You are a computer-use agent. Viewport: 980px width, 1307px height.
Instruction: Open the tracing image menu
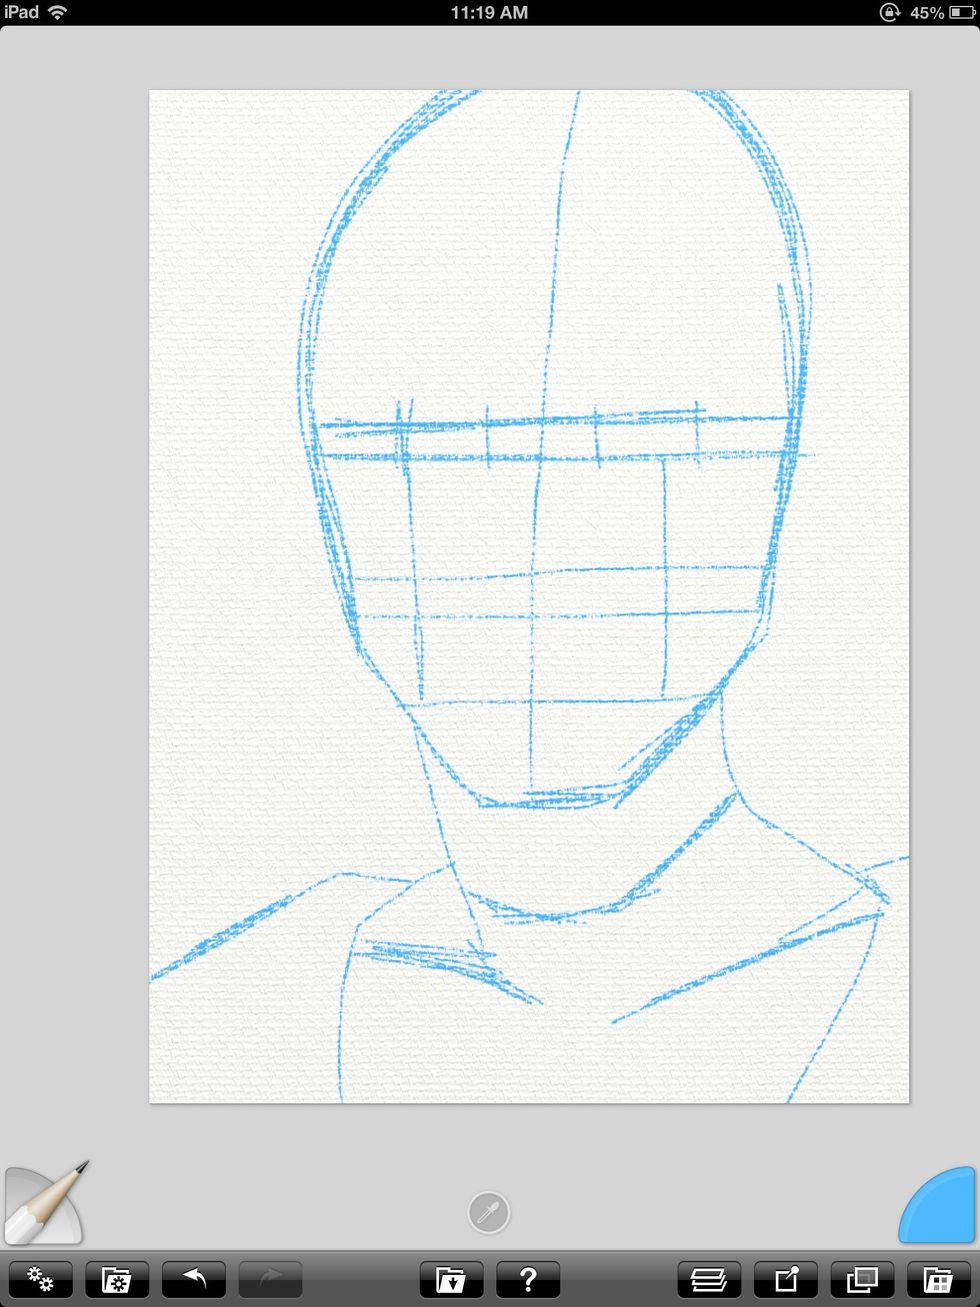[862, 1279]
